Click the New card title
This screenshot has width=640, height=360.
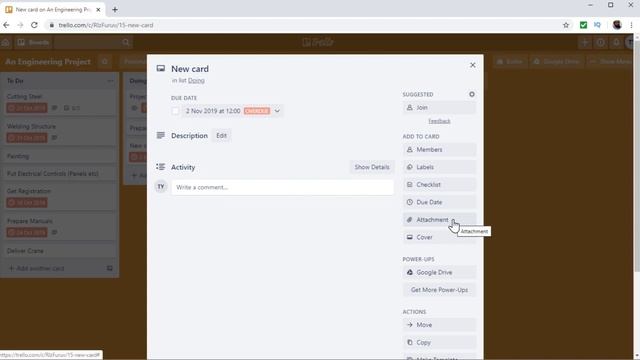(x=190, y=69)
